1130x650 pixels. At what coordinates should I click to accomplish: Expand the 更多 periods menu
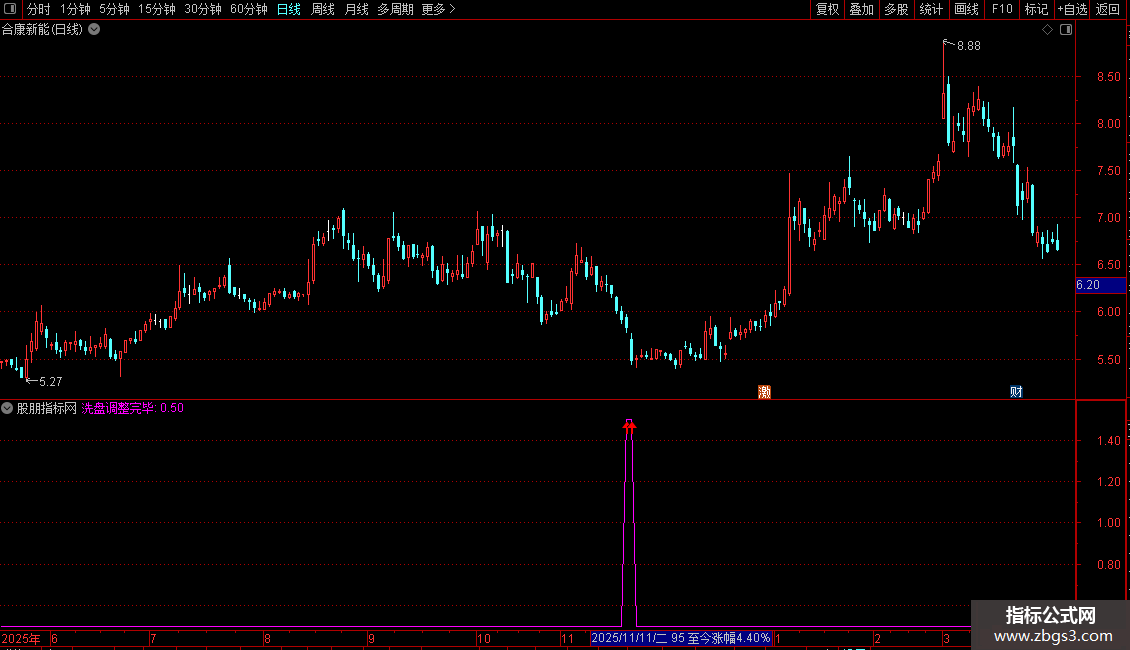pyautogui.click(x=438, y=9)
